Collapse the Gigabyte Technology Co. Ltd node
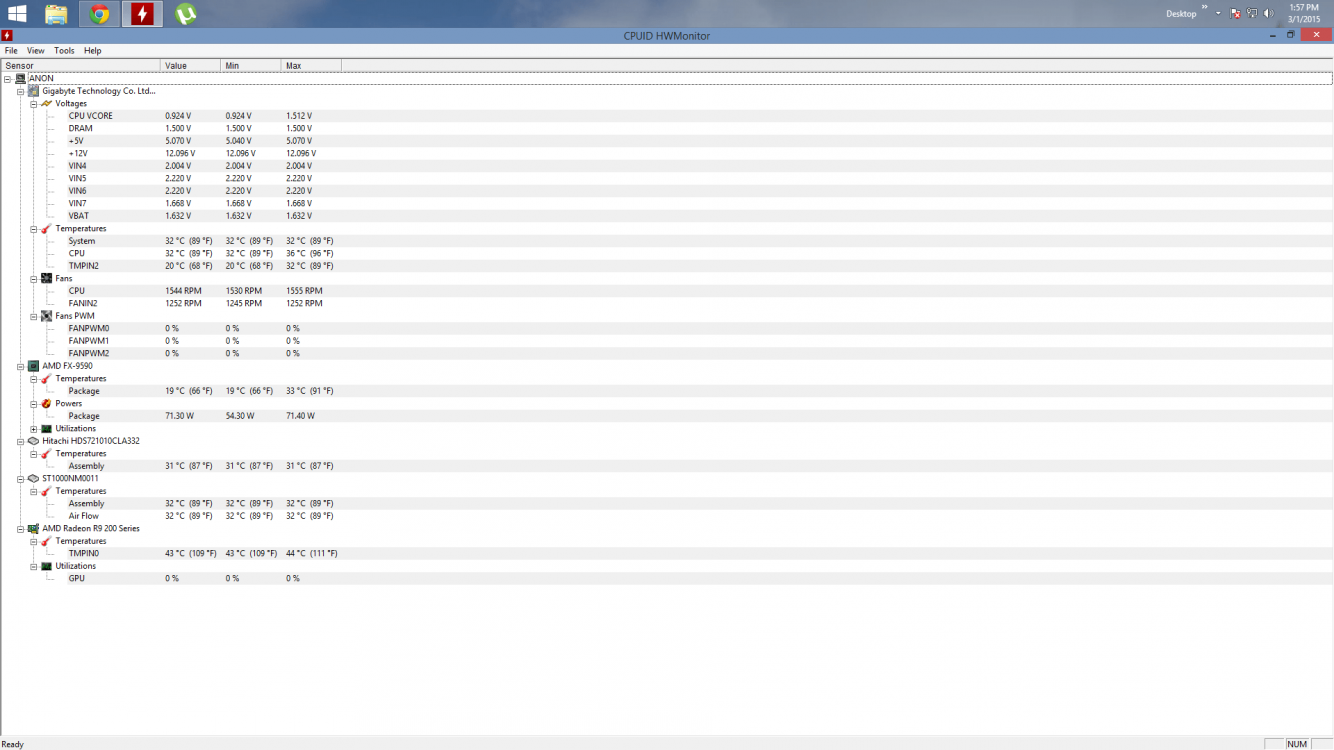Viewport: 1334px width, 750px height. 20,91
